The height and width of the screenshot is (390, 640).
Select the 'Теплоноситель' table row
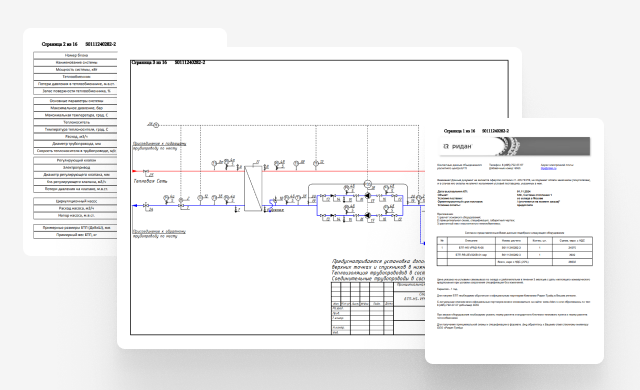(x=76, y=122)
